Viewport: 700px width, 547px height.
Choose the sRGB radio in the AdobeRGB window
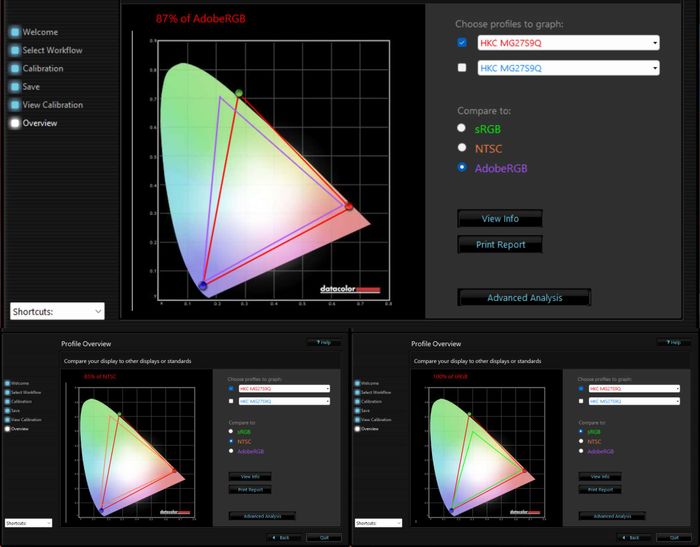tap(462, 128)
